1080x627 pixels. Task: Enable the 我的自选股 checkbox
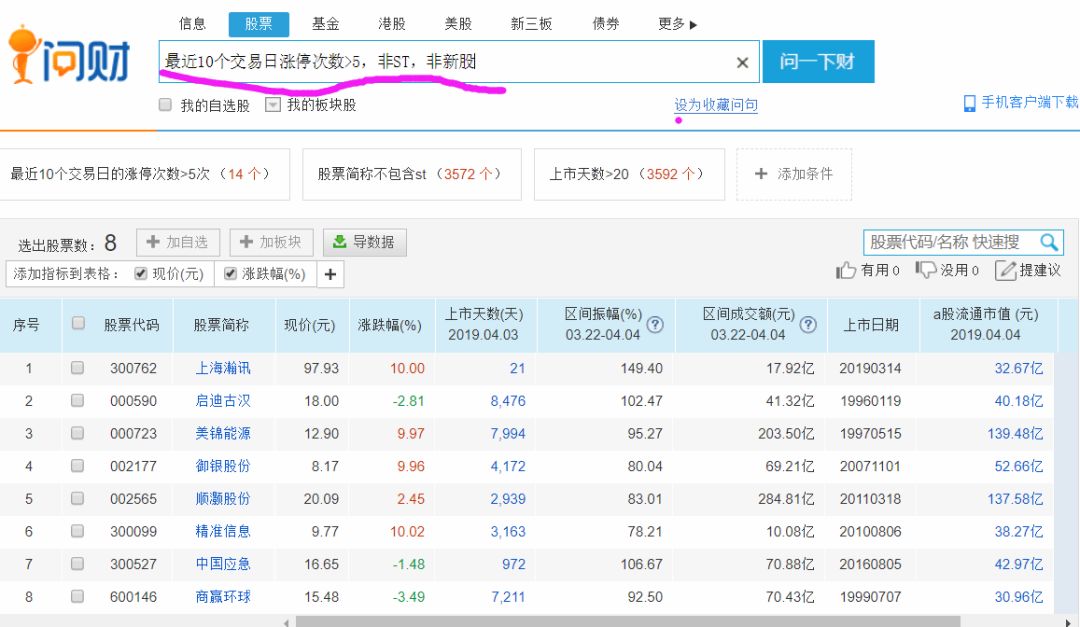[165, 103]
